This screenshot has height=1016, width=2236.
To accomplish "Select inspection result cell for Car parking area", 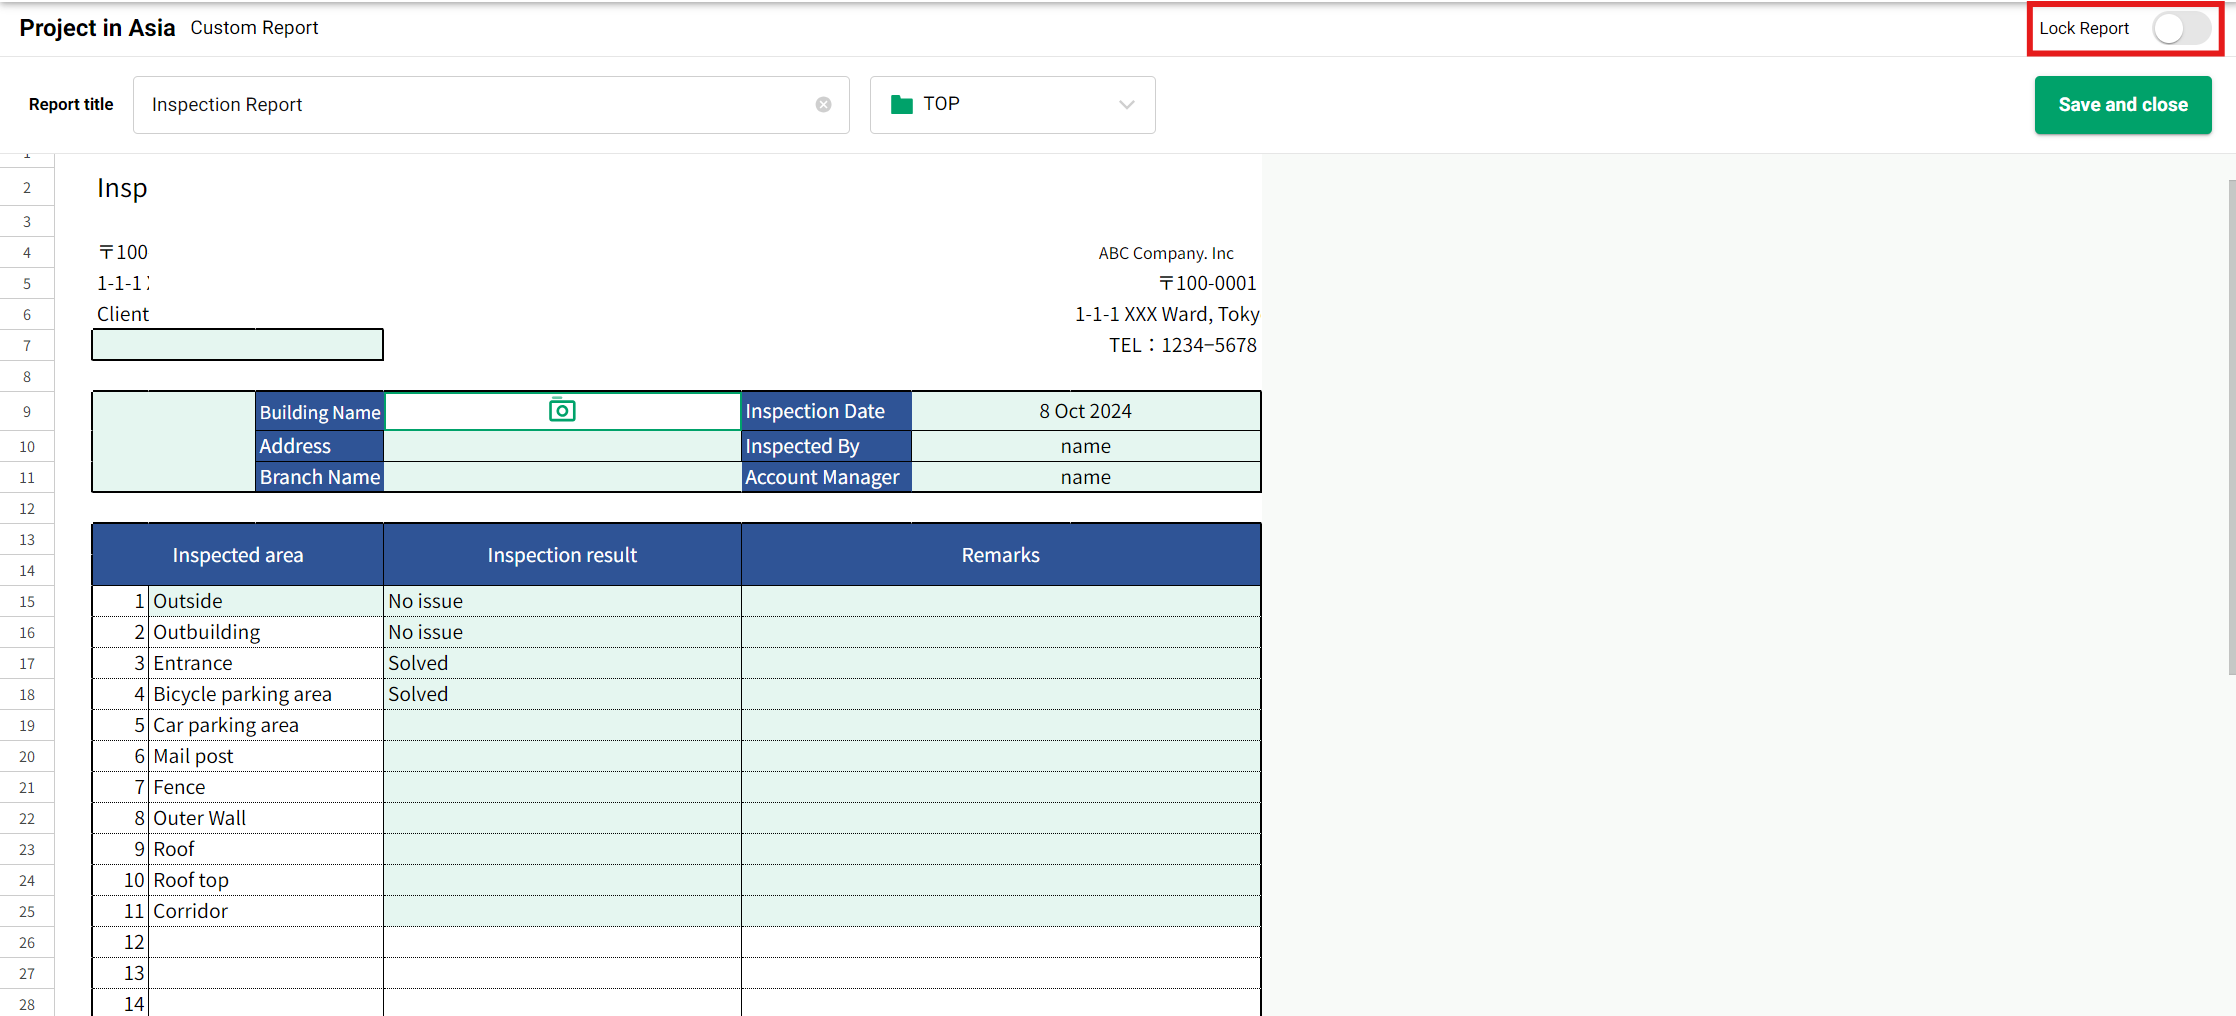I will tap(562, 725).
